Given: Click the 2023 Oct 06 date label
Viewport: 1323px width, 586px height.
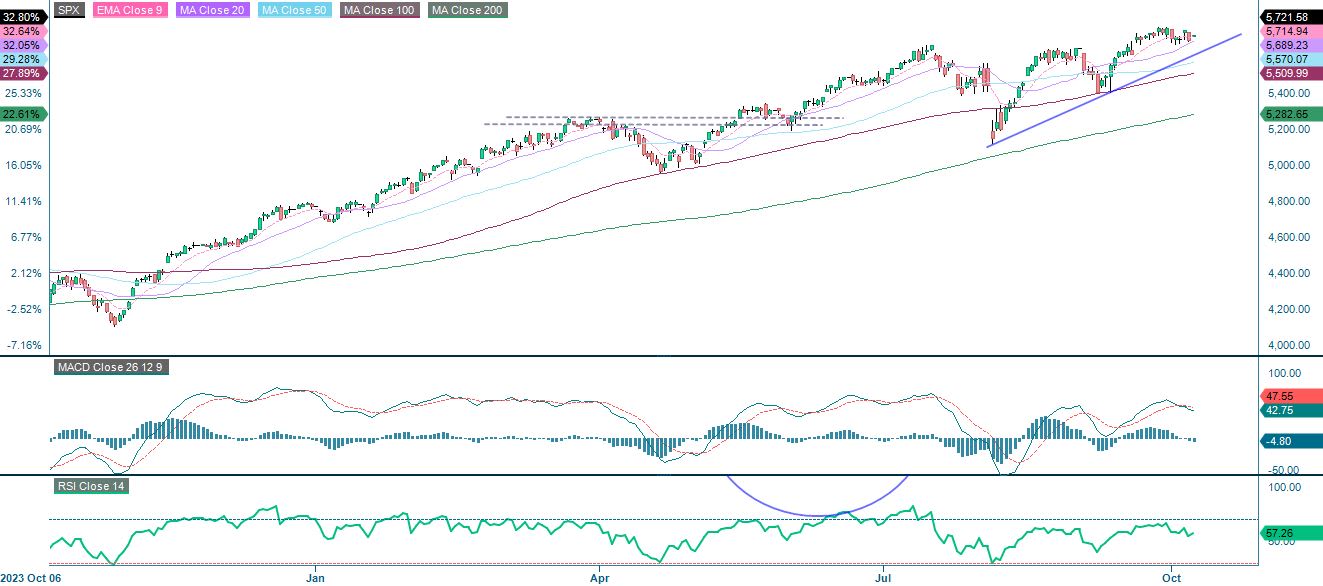Looking at the screenshot, I should tap(30, 578).
